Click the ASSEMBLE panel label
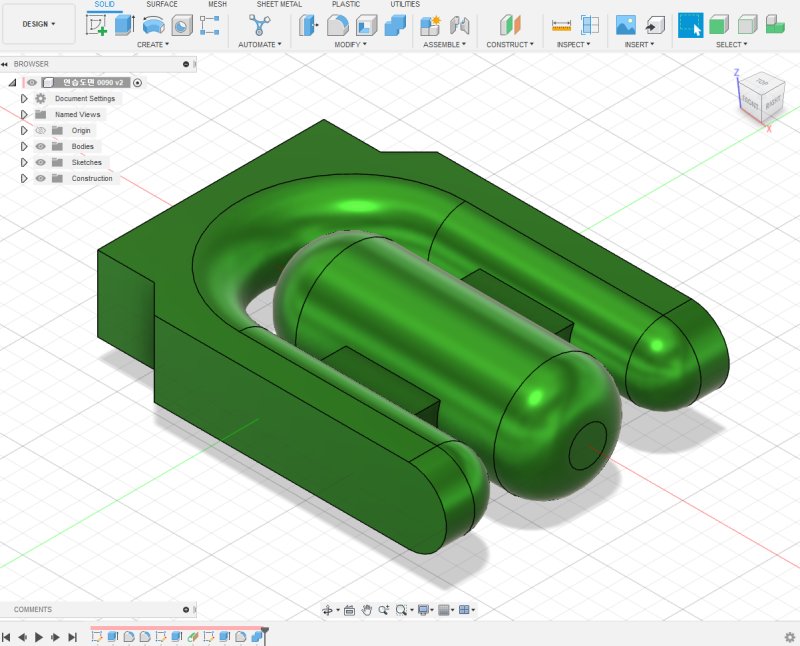 [442, 44]
